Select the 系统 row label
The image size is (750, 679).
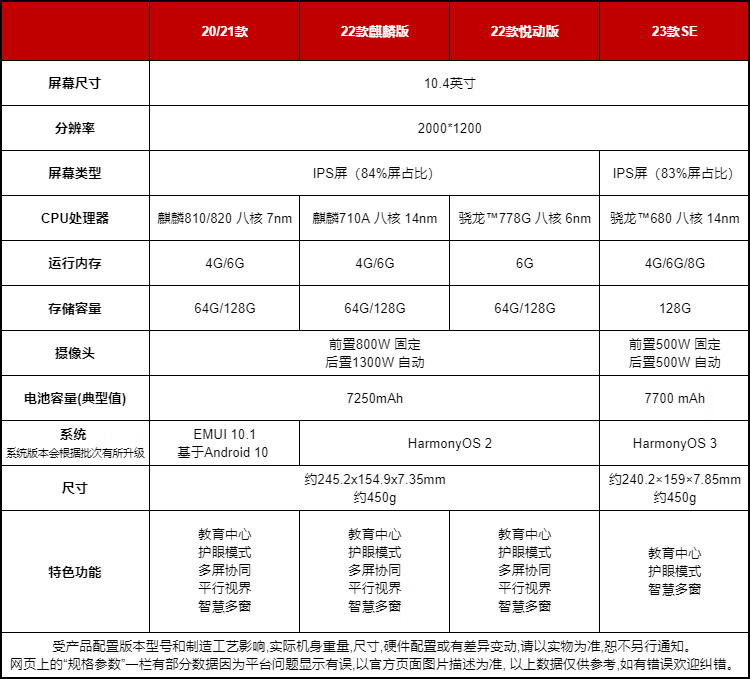75,443
